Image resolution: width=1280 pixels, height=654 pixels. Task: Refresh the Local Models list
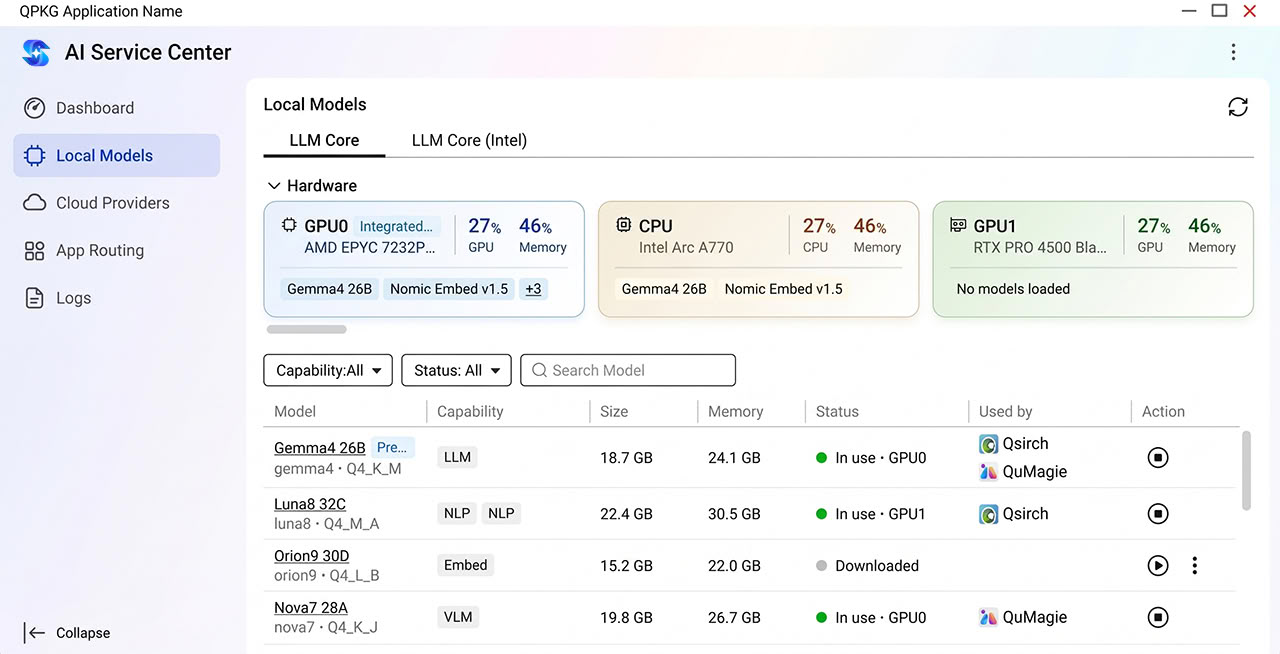(1238, 107)
